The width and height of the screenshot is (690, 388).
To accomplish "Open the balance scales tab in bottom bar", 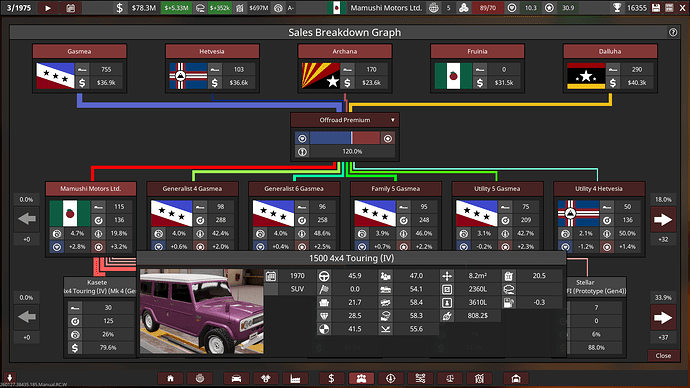I will click(450, 378).
